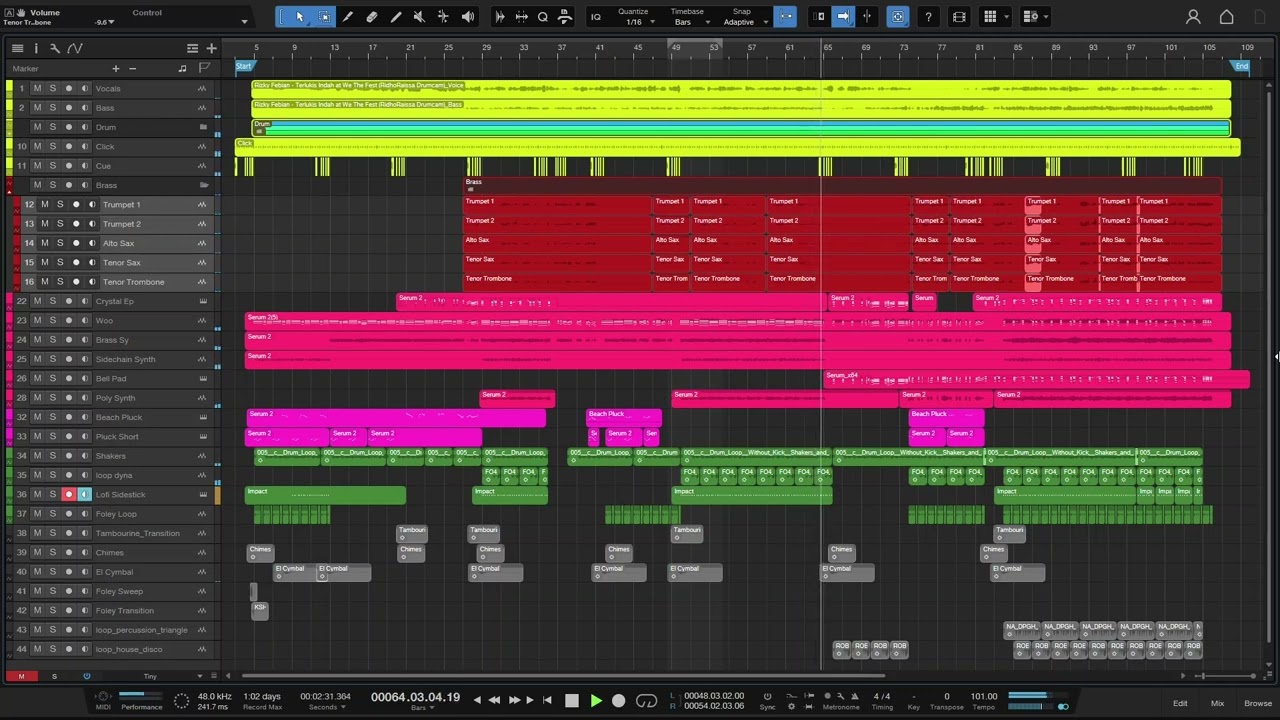Add a new track with plus button
This screenshot has height=720, width=1280.
(x=211, y=48)
